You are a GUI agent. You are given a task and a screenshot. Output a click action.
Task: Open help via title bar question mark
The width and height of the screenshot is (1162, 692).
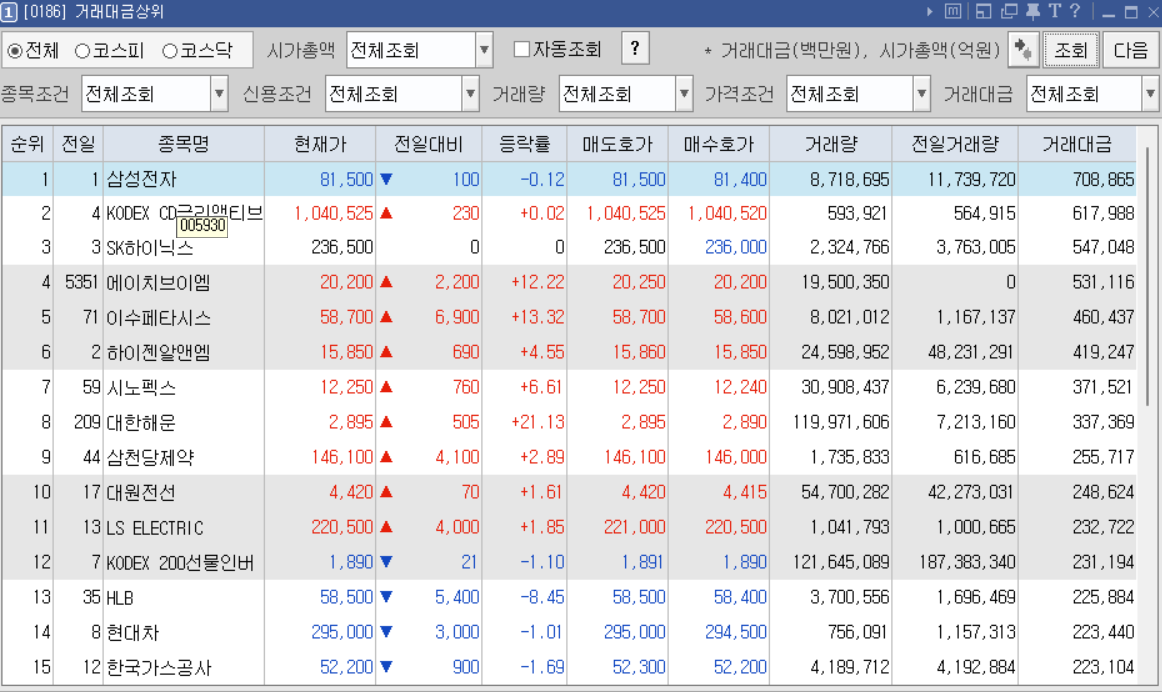[1075, 12]
